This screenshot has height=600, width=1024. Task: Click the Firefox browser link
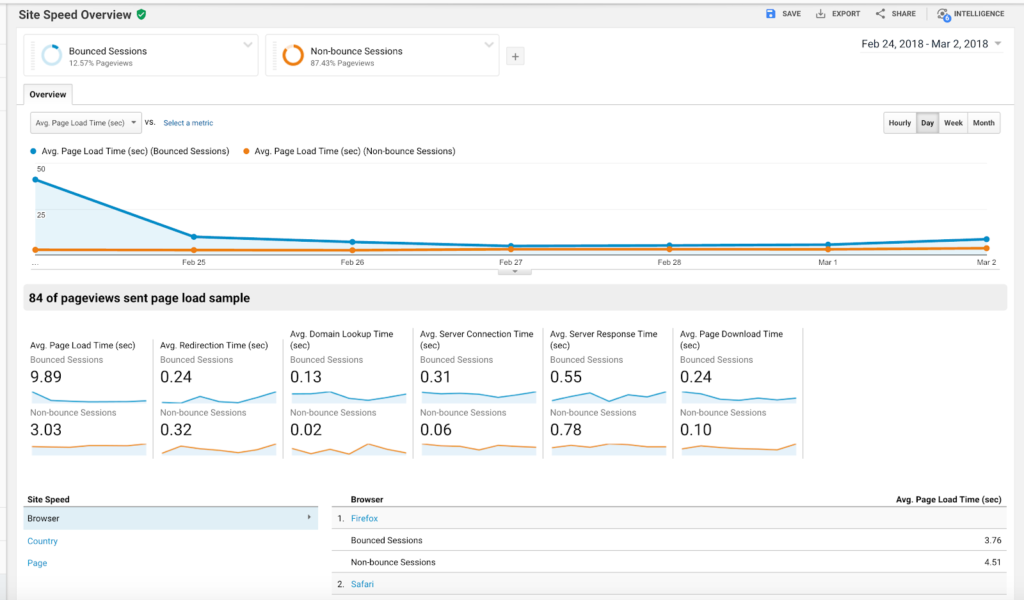click(x=364, y=518)
